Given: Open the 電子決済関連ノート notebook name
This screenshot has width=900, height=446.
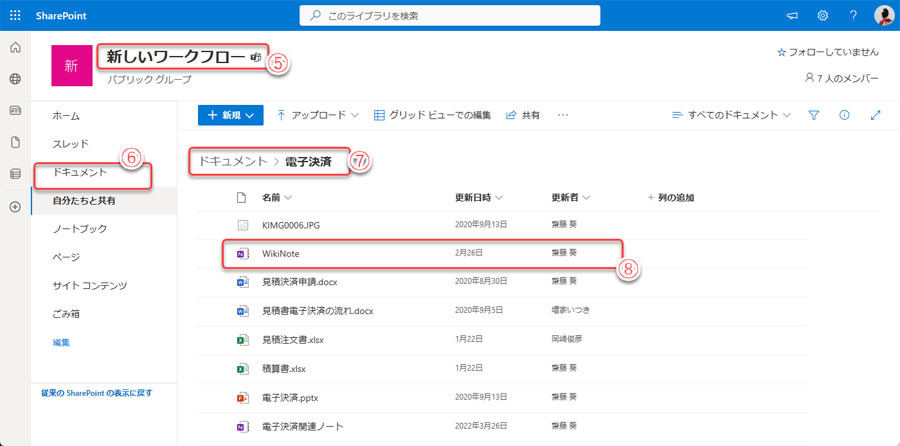Looking at the screenshot, I should coord(303,426).
